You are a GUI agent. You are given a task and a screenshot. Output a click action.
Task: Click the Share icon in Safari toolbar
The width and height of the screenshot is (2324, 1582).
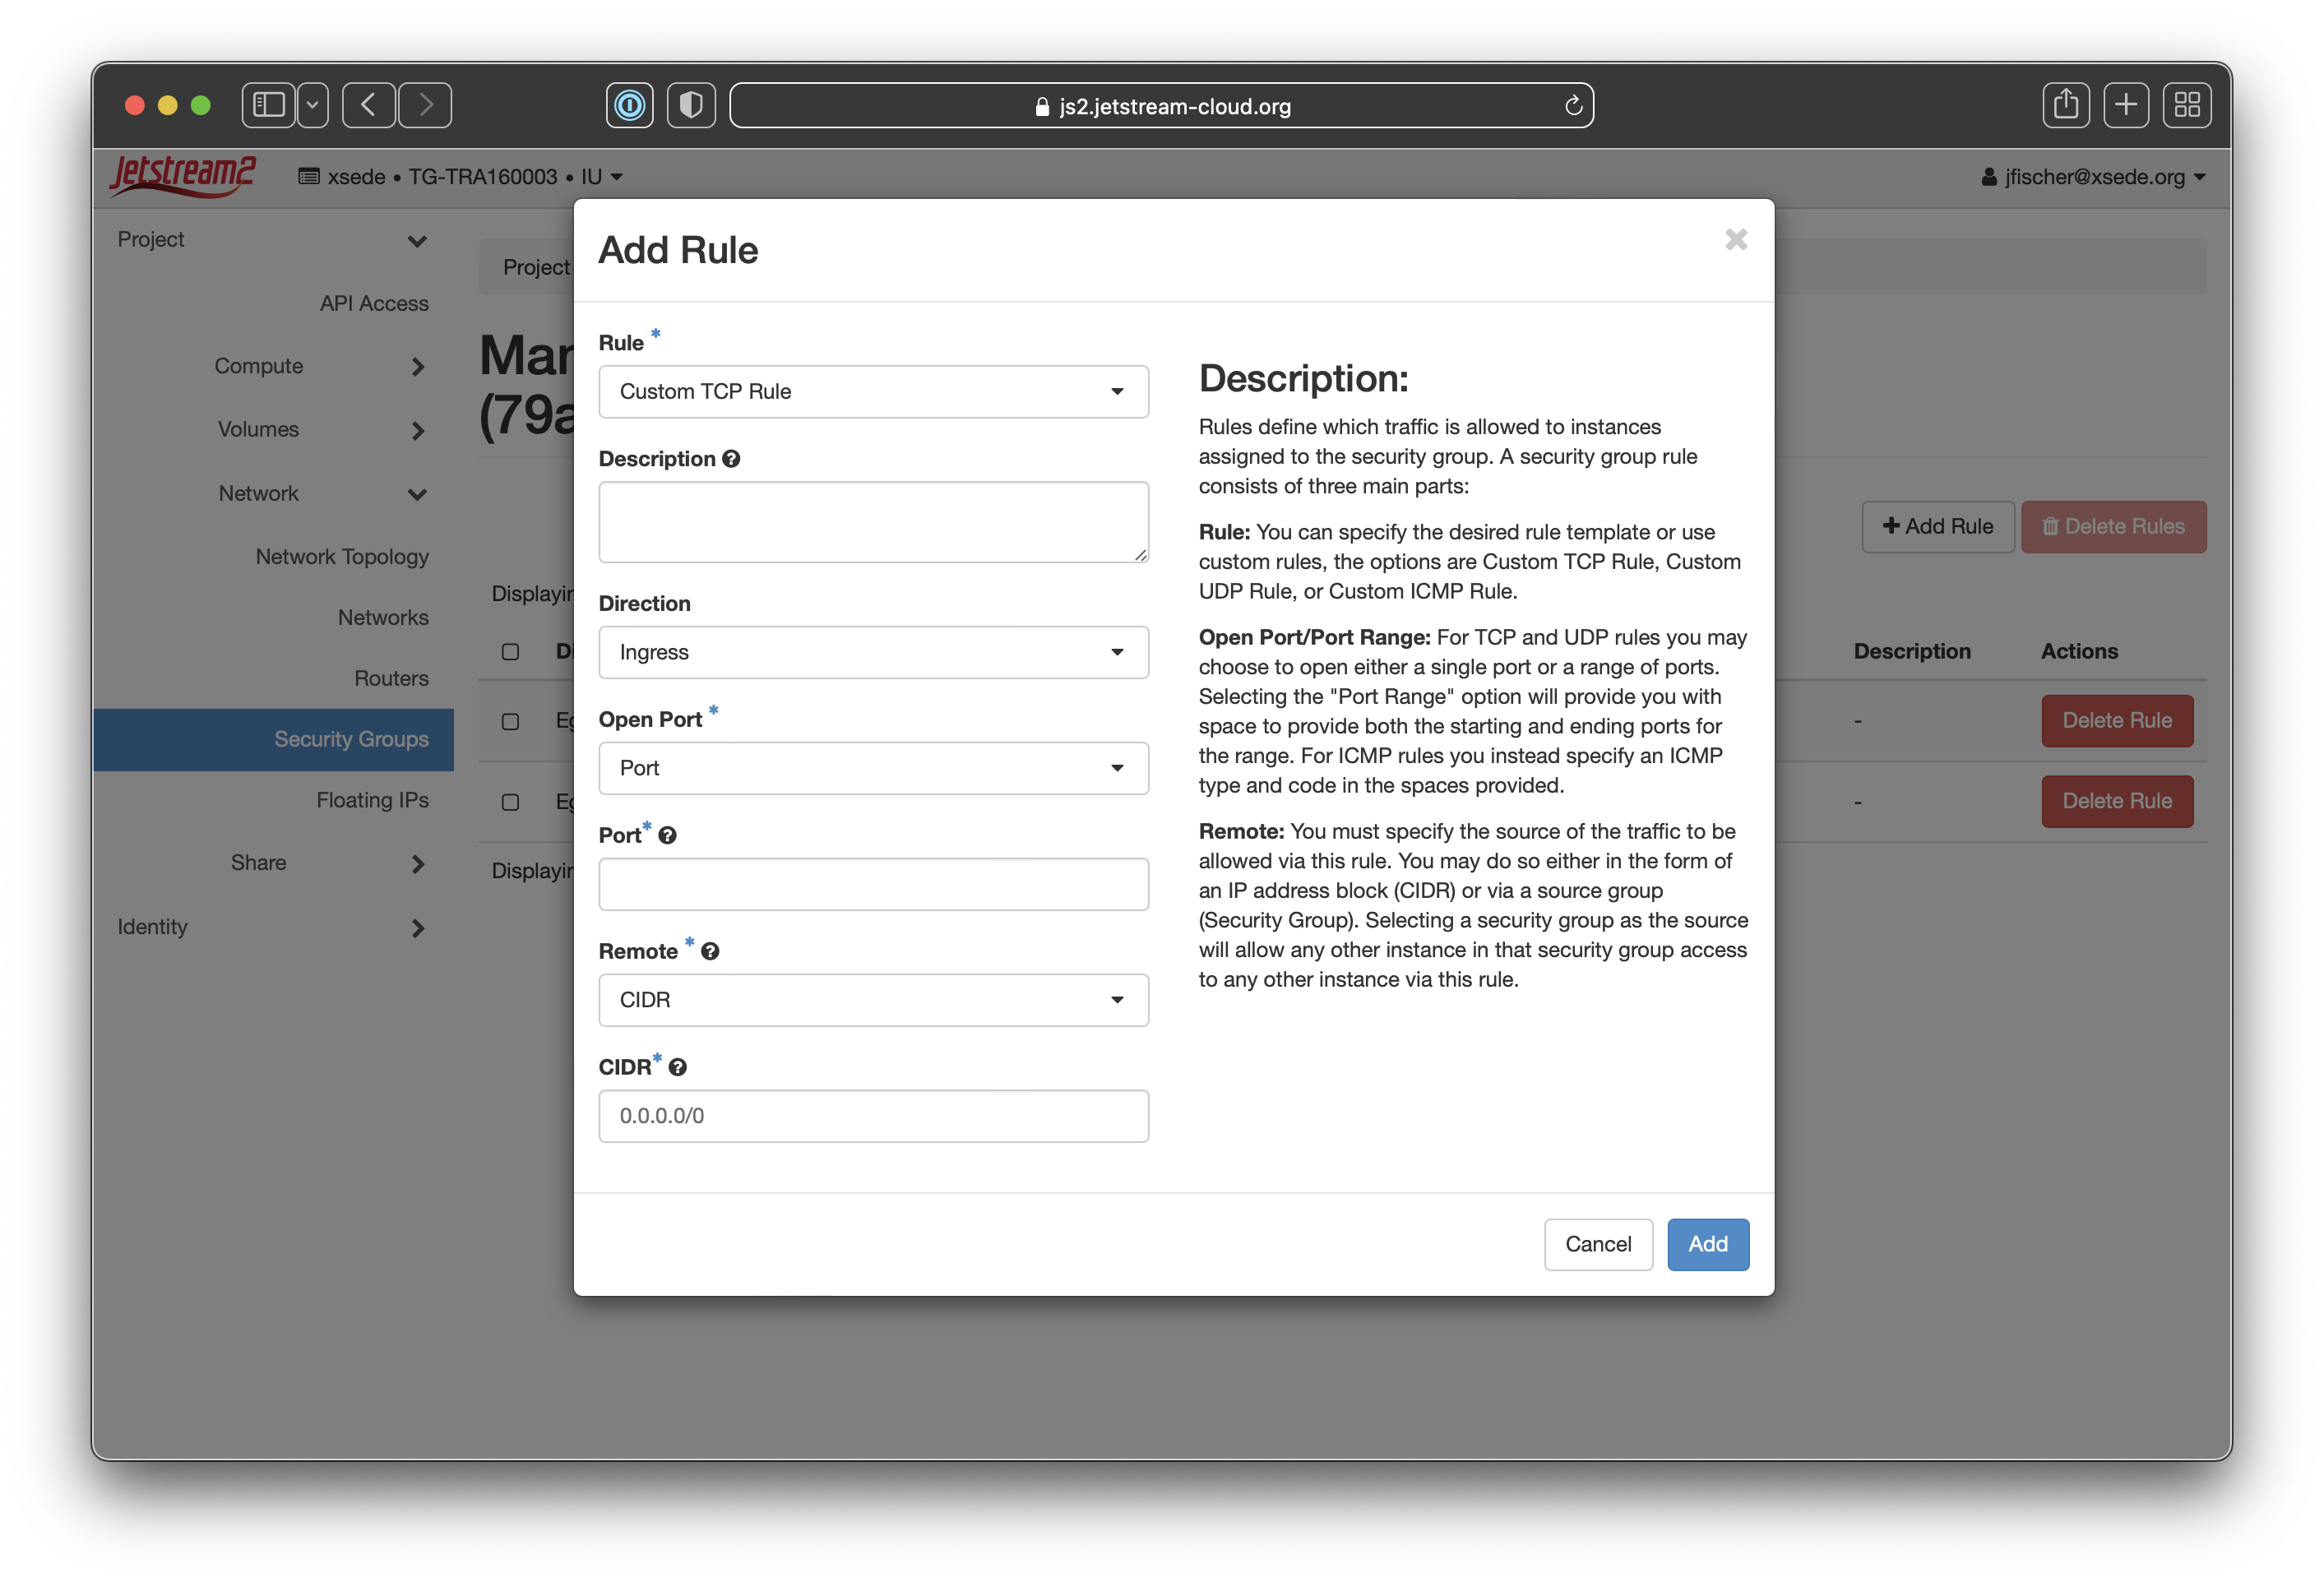click(x=2065, y=105)
